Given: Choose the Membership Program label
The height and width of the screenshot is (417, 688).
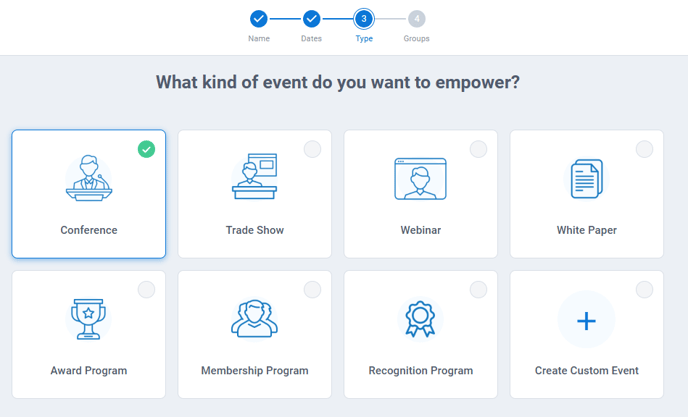Looking at the screenshot, I should click(x=254, y=370).
